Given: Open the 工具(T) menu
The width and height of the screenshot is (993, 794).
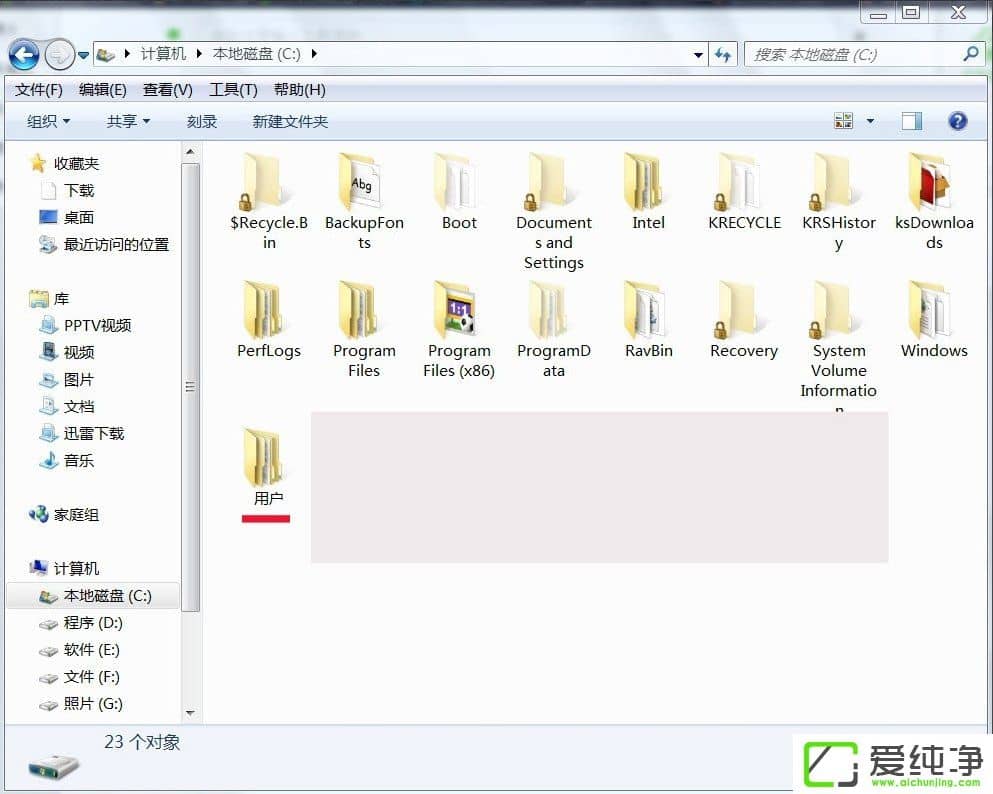Looking at the screenshot, I should click(x=233, y=90).
